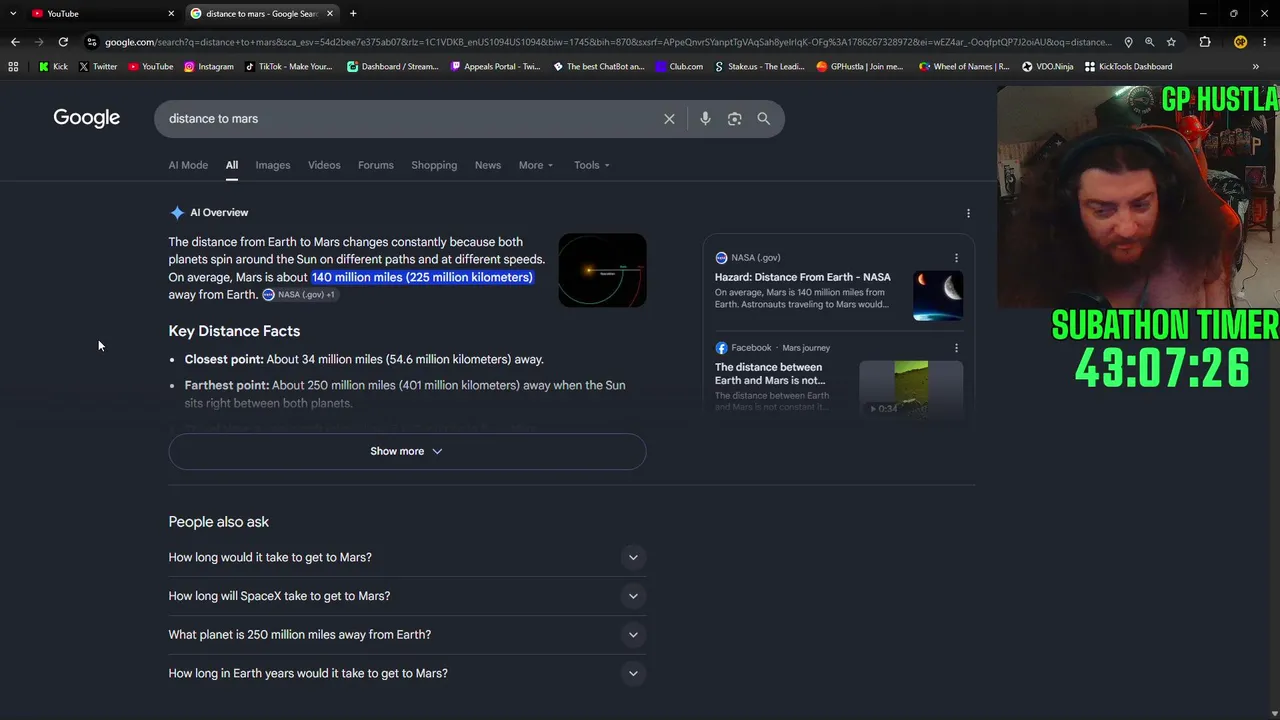Open the best ChatBot bookmark
This screenshot has height=720, width=1280.
click(x=599, y=67)
